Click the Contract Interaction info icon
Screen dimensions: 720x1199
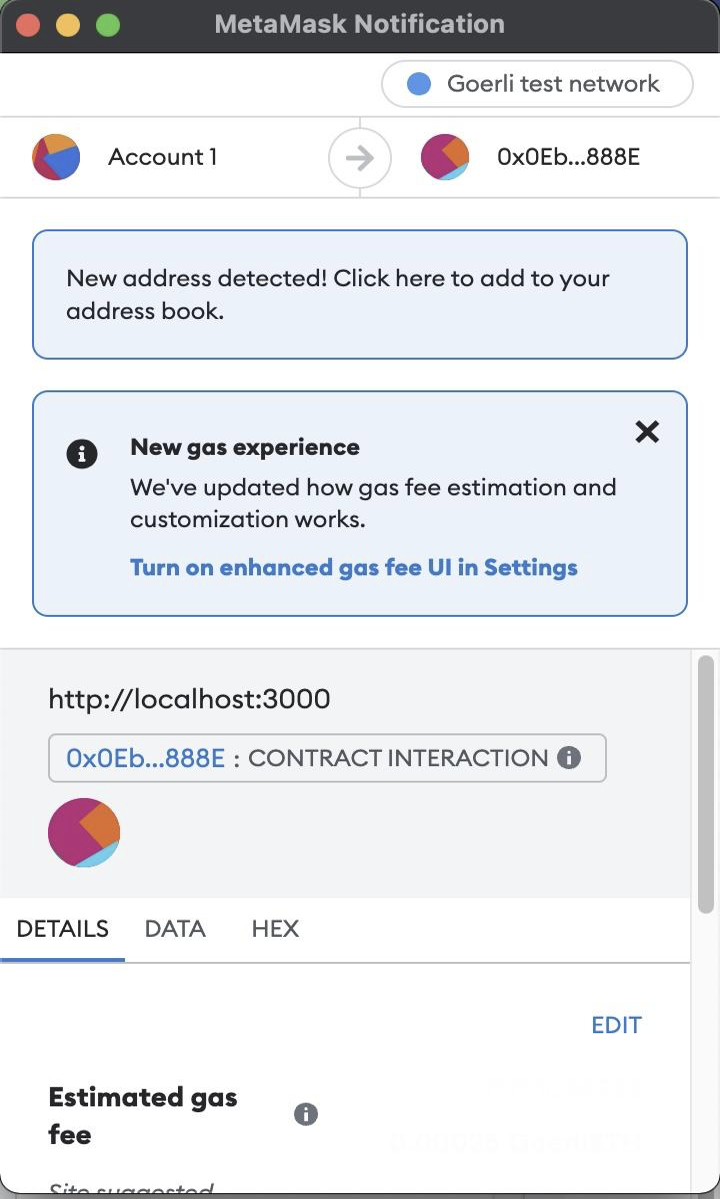pyautogui.click(x=569, y=757)
